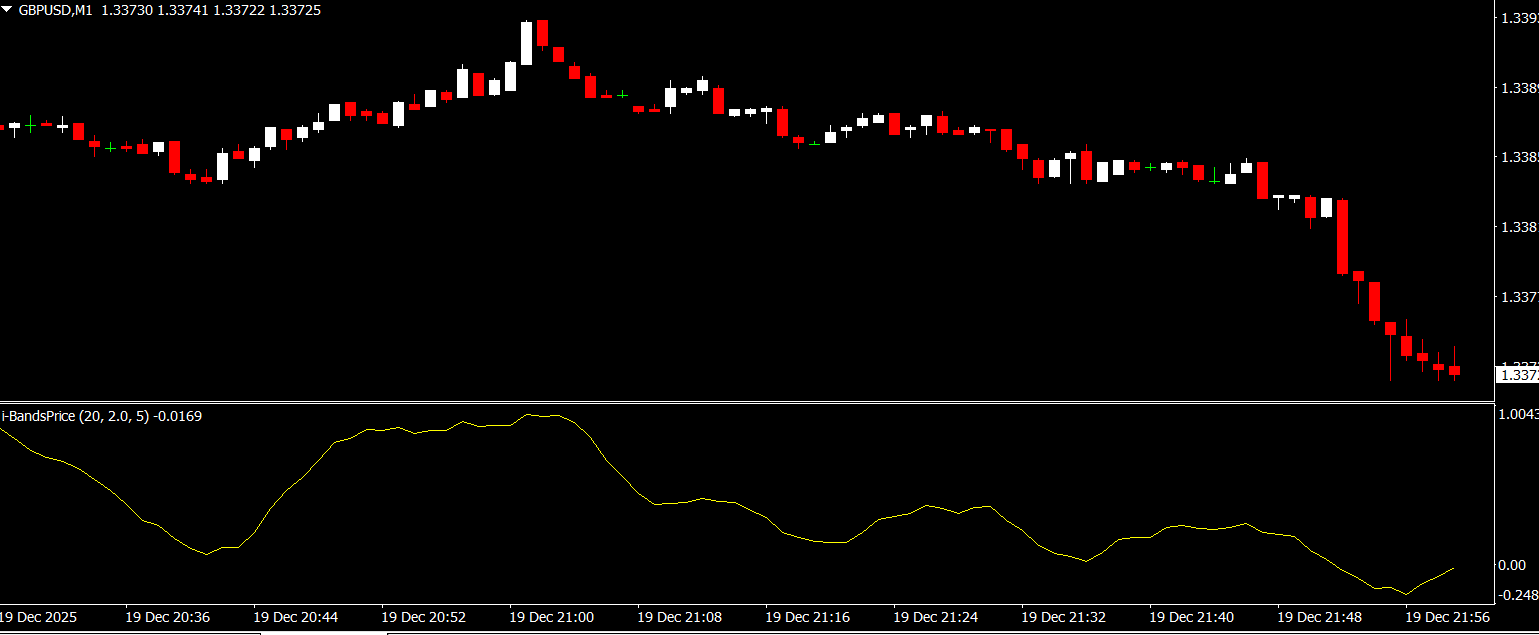Click the divider between chart and indicator window
The image size is (1539, 635).
(x=745, y=402)
